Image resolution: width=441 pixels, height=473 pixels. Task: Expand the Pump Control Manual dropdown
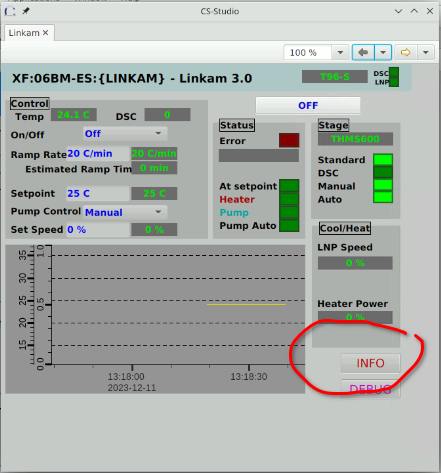[125, 212]
